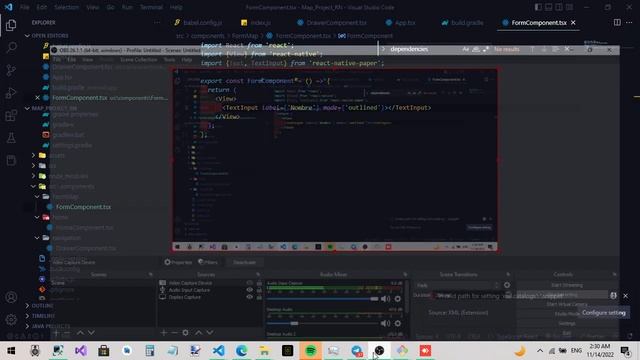Toggle visibility of Display Capture source

click(x=249, y=297)
